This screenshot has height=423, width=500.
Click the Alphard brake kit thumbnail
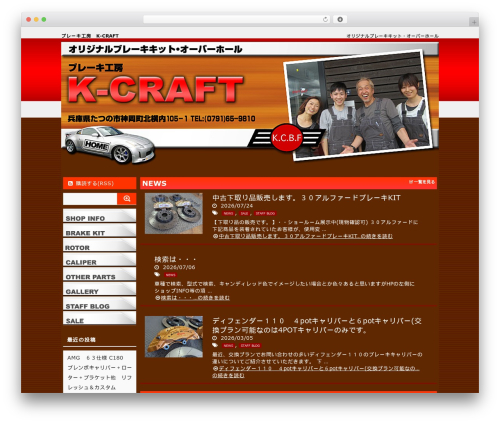(174, 213)
